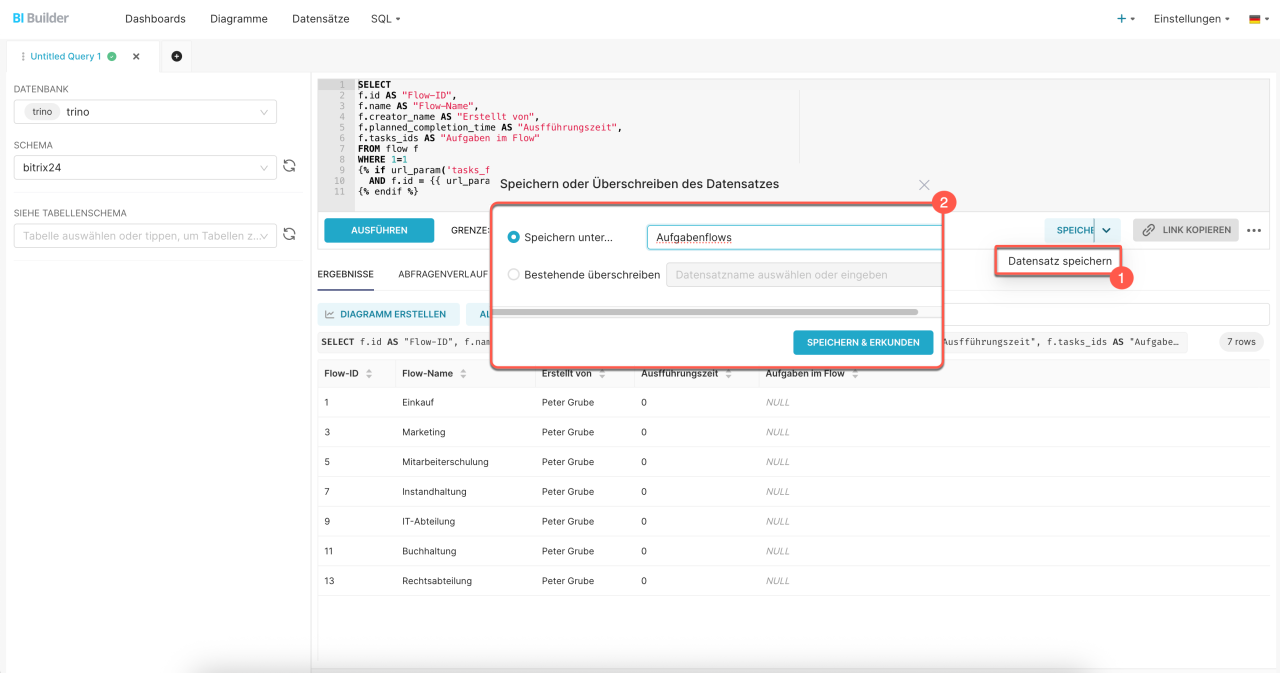Refresh the schema list icon
Screen dimensions: 1280x673
tap(290, 167)
